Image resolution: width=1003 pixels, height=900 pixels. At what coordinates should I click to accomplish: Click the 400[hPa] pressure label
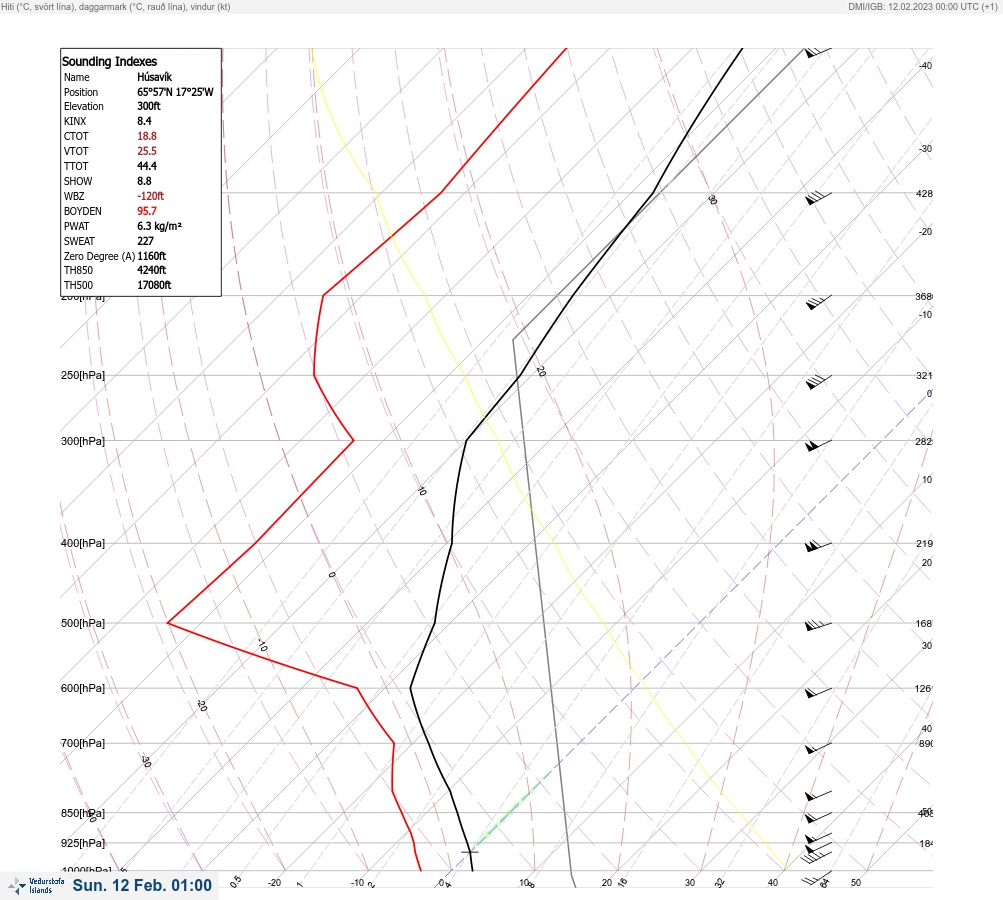(x=83, y=543)
